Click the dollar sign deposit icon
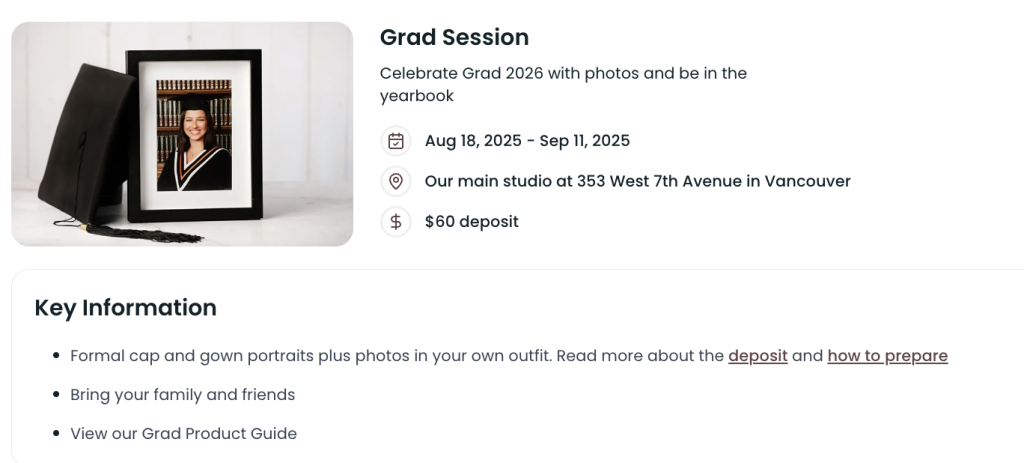 pos(396,221)
